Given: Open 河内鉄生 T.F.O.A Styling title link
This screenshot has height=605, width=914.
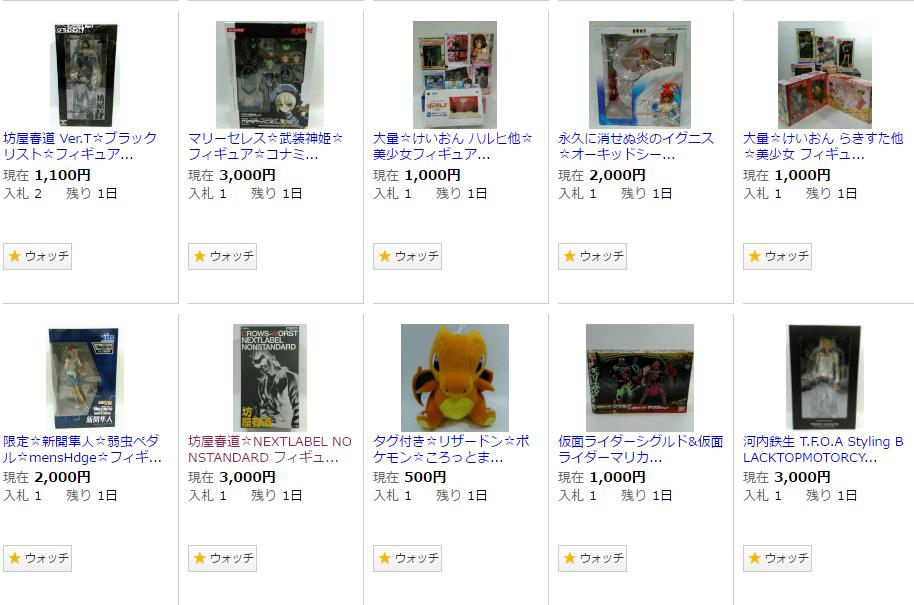Looking at the screenshot, I should [823, 449].
